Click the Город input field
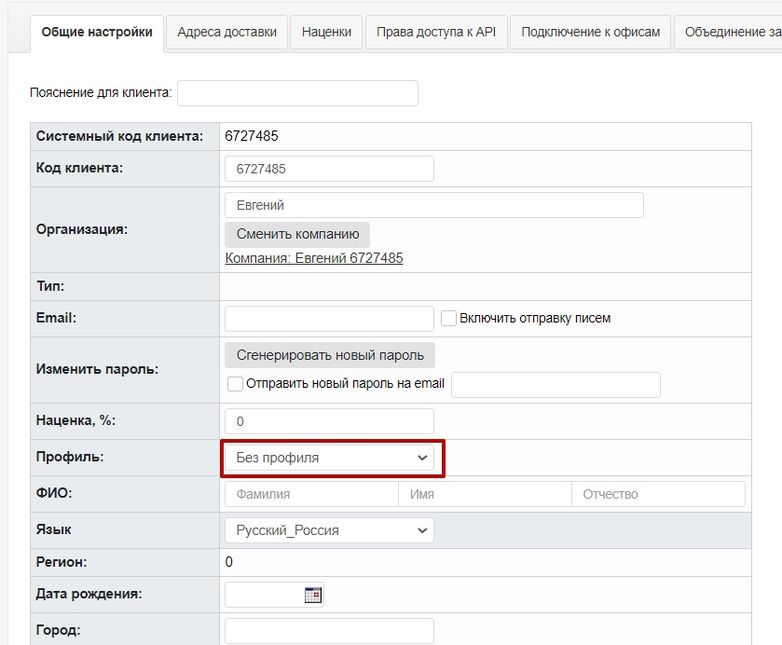Image resolution: width=782 pixels, height=645 pixels. coord(329,631)
